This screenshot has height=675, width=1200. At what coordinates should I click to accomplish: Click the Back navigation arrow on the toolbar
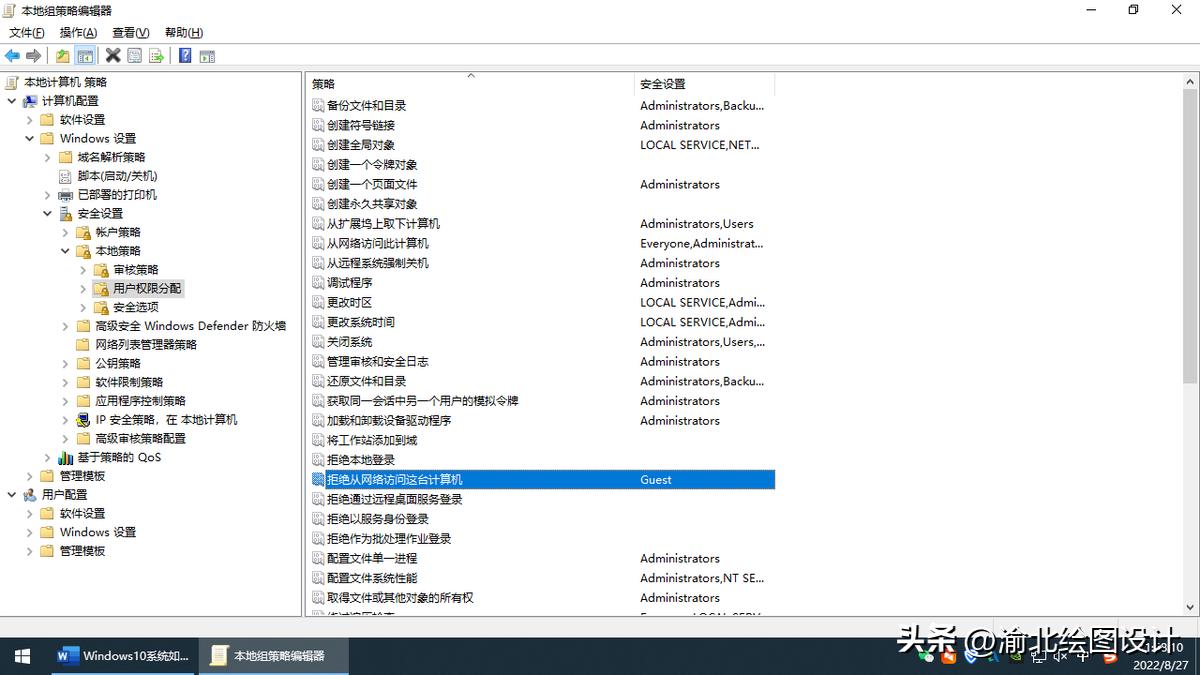[x=12, y=55]
